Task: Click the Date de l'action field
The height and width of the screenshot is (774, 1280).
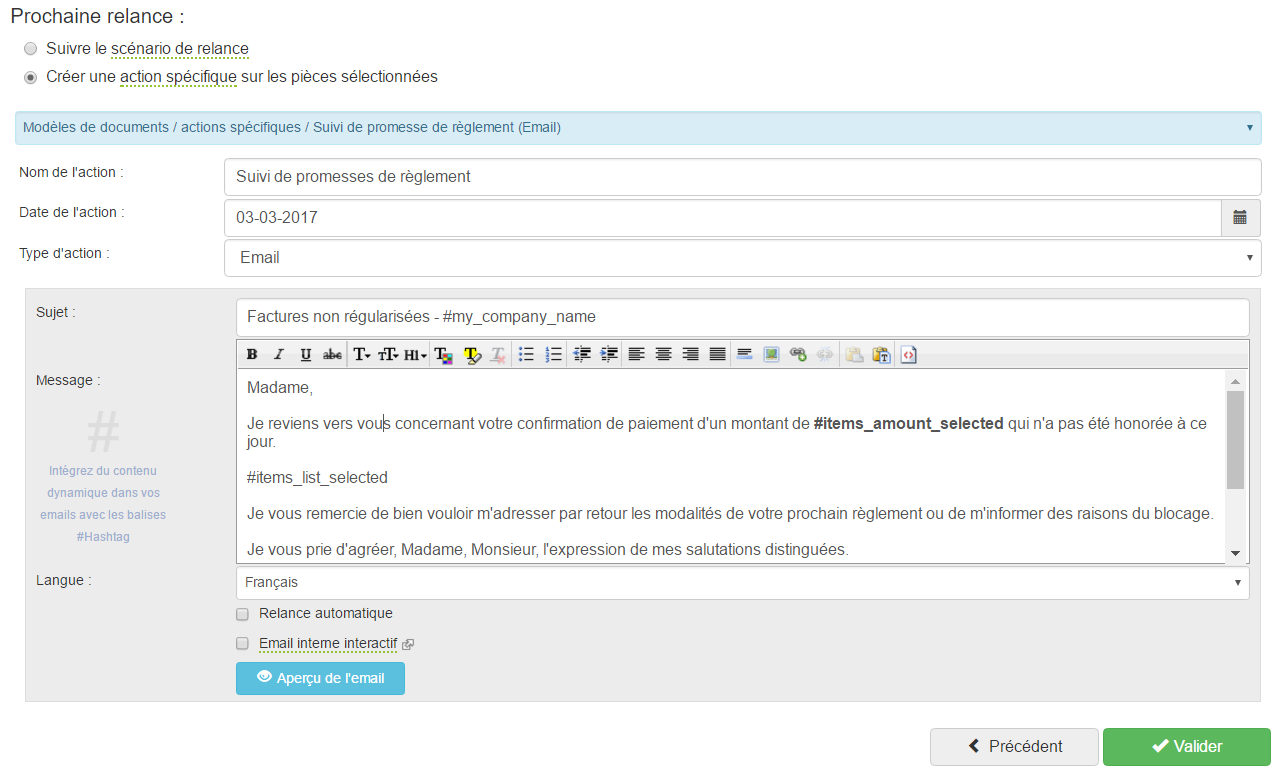Action: coord(722,217)
